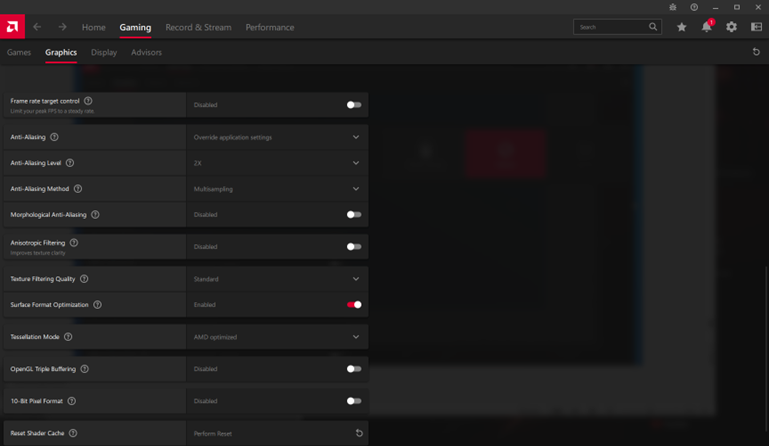Open favorites star icon
769x446 pixels.
click(x=682, y=27)
